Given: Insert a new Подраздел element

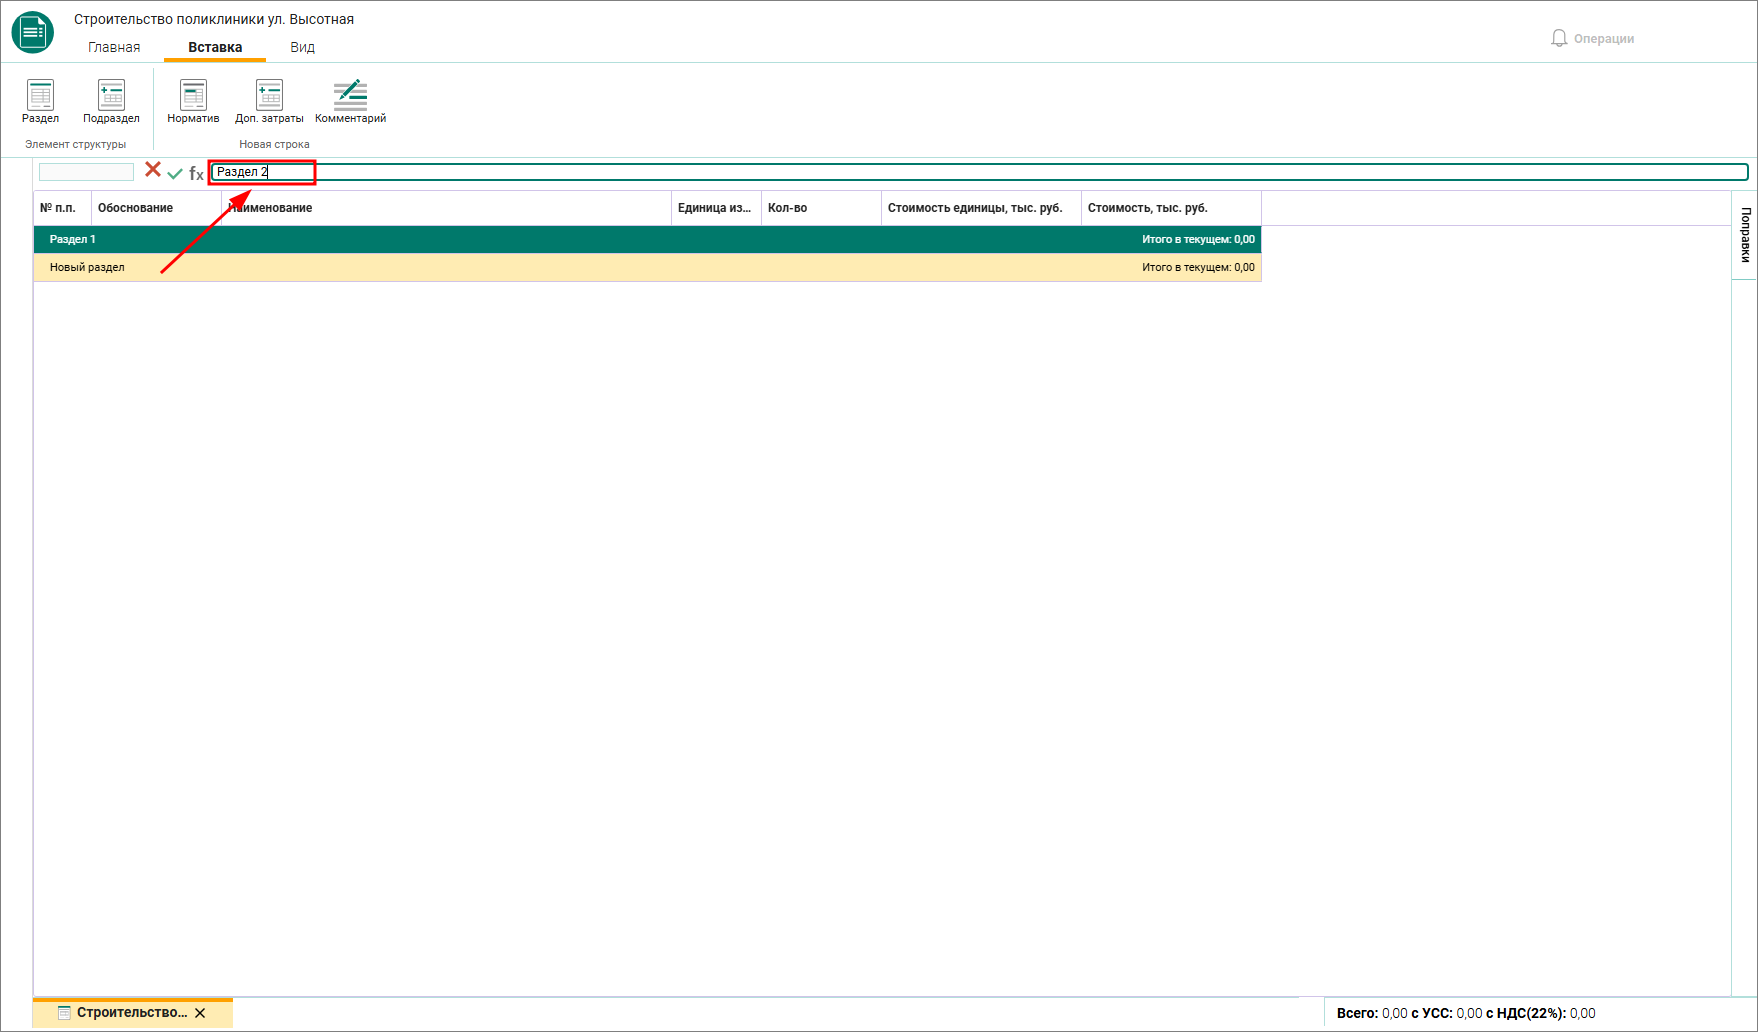Looking at the screenshot, I should (x=111, y=101).
